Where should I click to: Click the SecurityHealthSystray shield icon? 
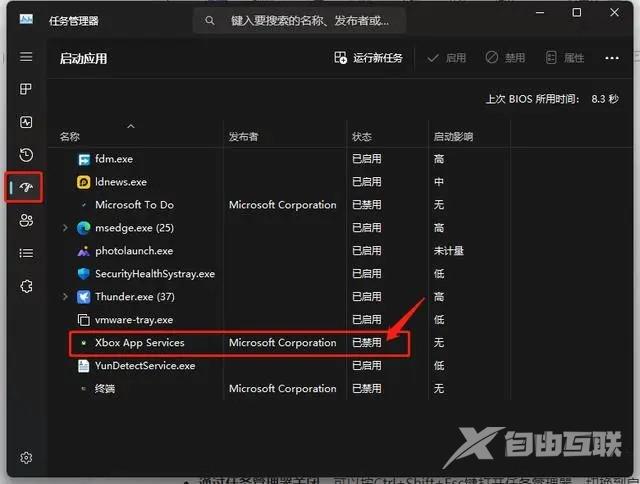click(84, 274)
